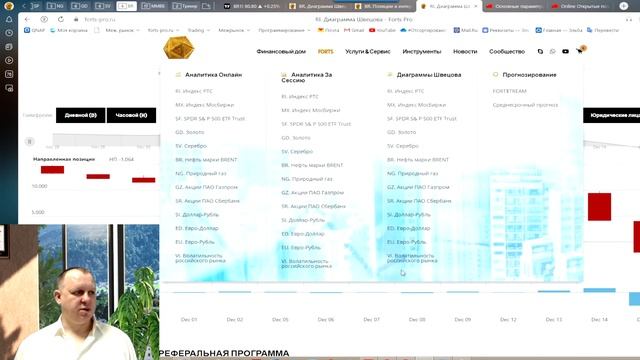Open the BR. Позиции tab
The height and width of the screenshot is (360, 640).
click(383, 6)
